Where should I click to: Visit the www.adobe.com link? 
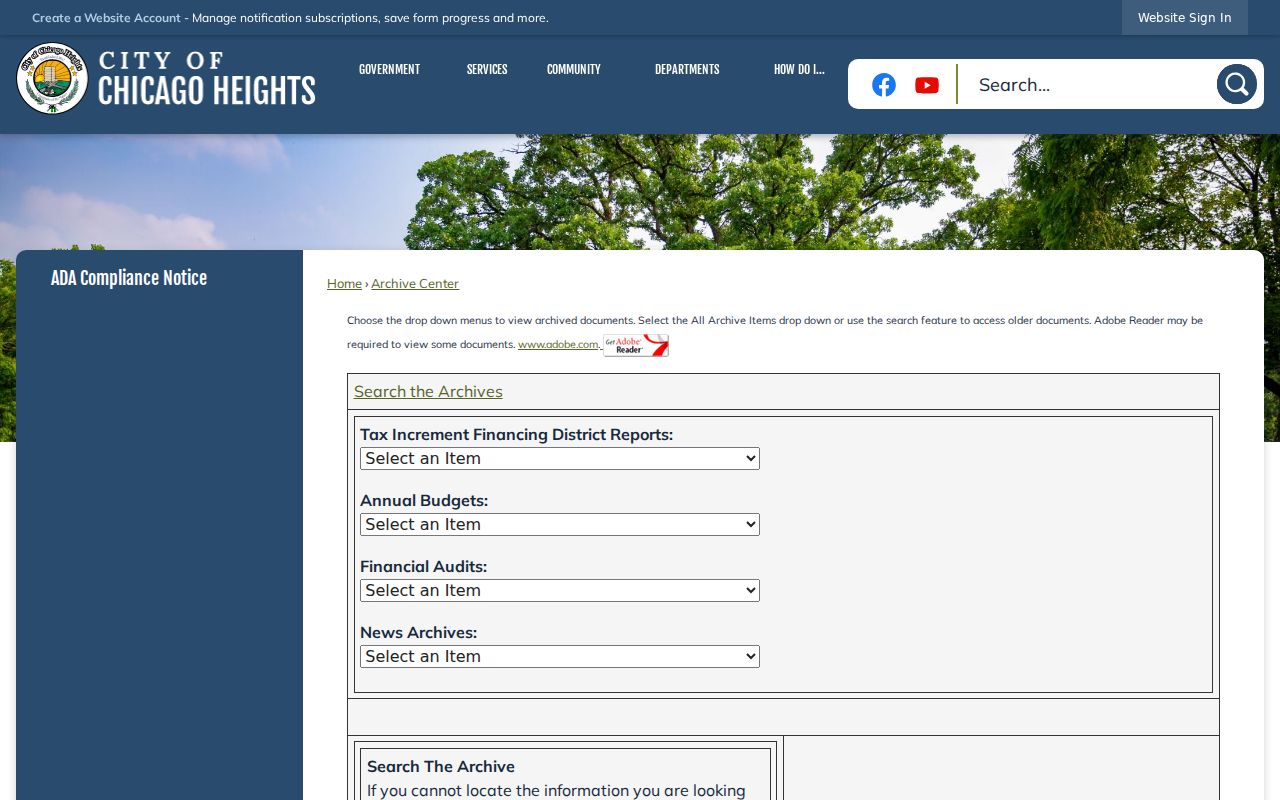(558, 345)
